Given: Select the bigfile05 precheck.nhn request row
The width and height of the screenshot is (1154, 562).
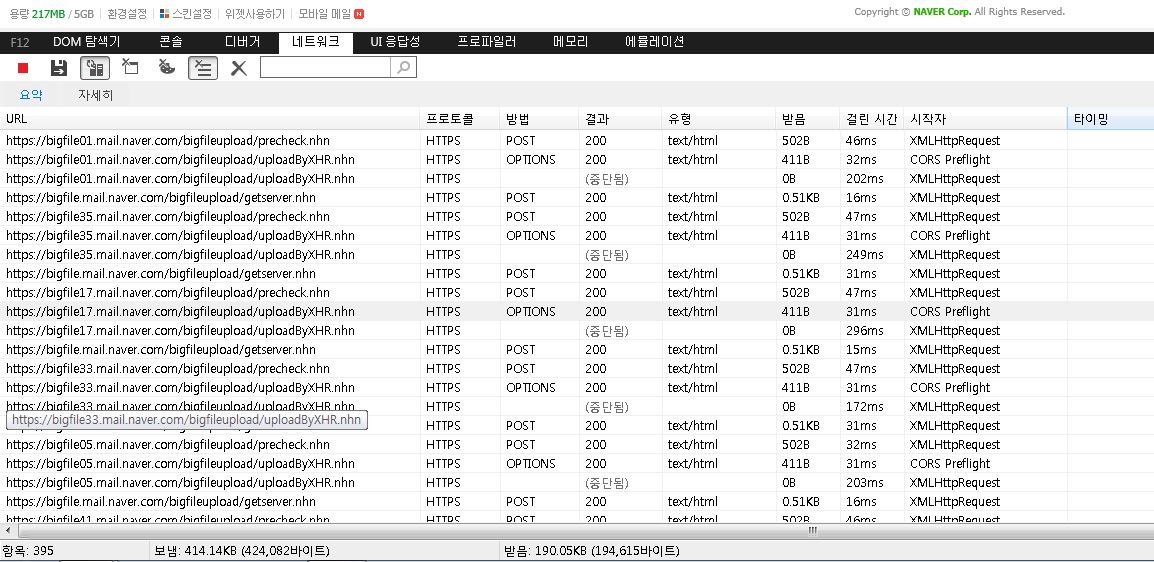Looking at the screenshot, I should coord(577,444).
